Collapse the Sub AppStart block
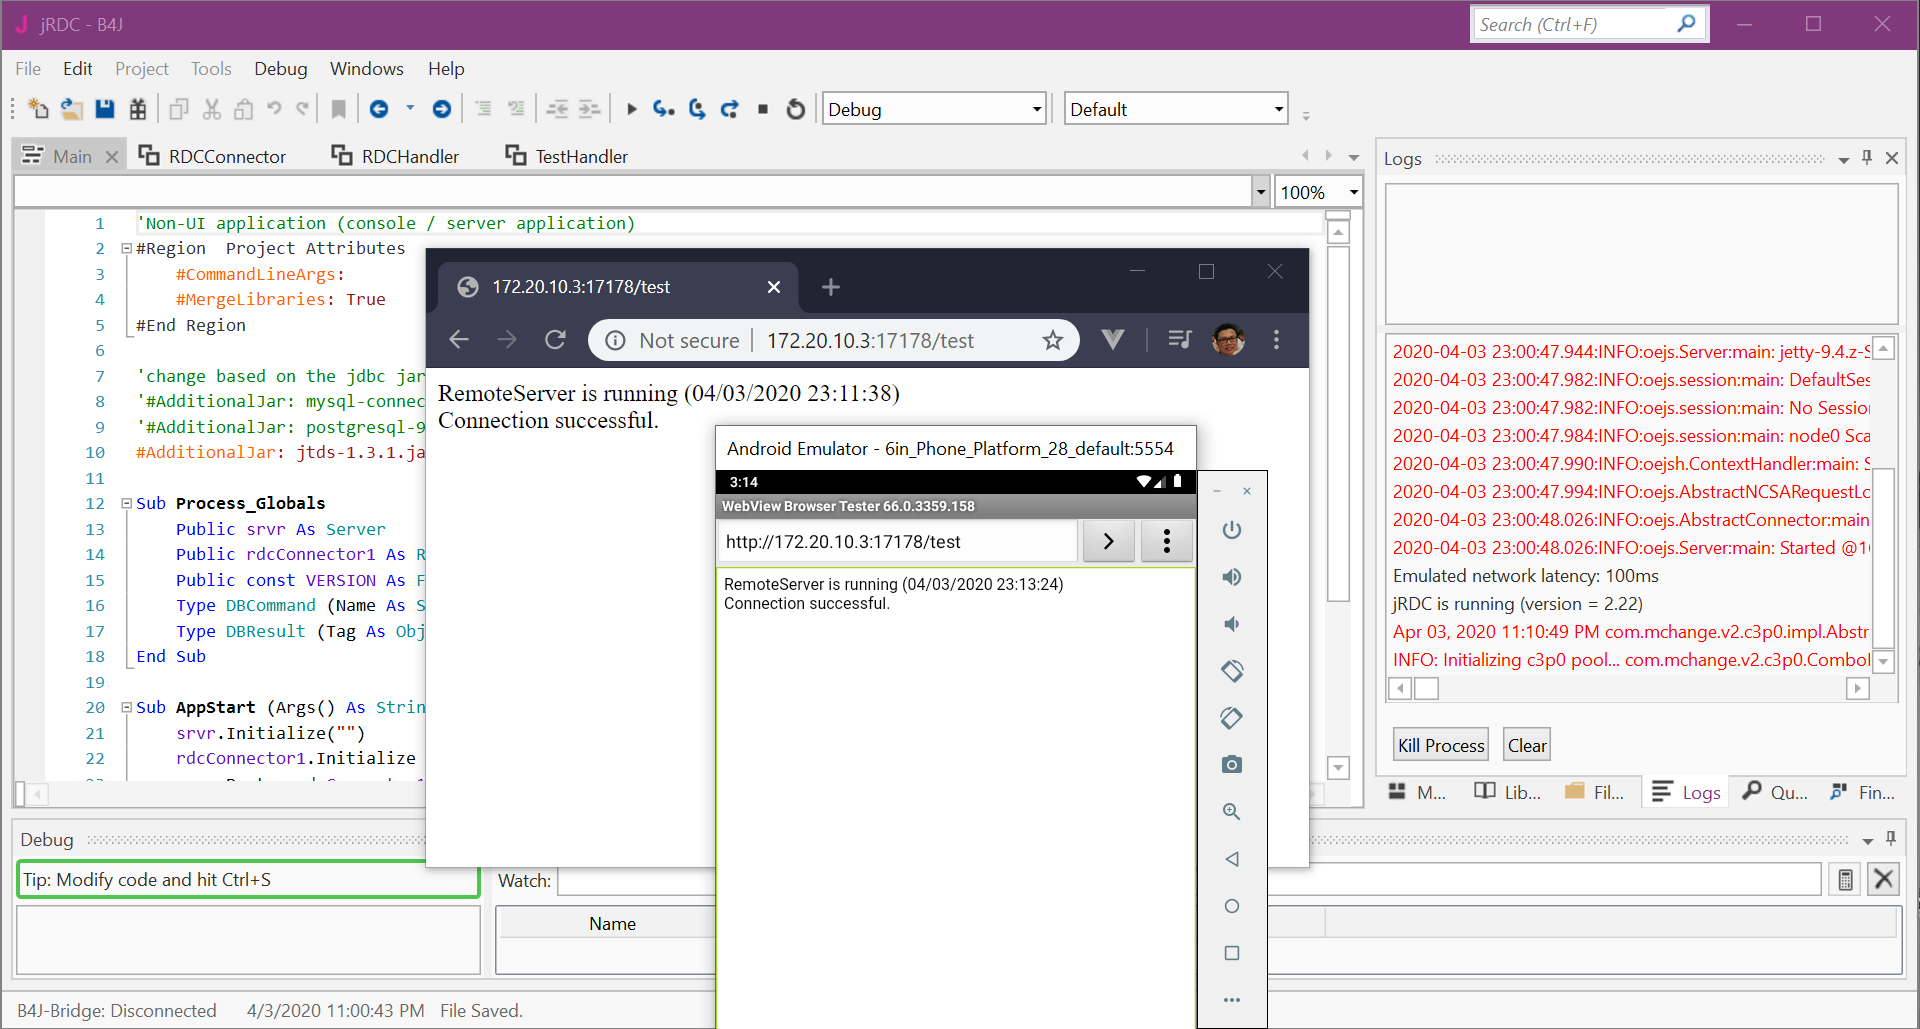Viewport: 1920px width, 1029px height. tap(127, 708)
